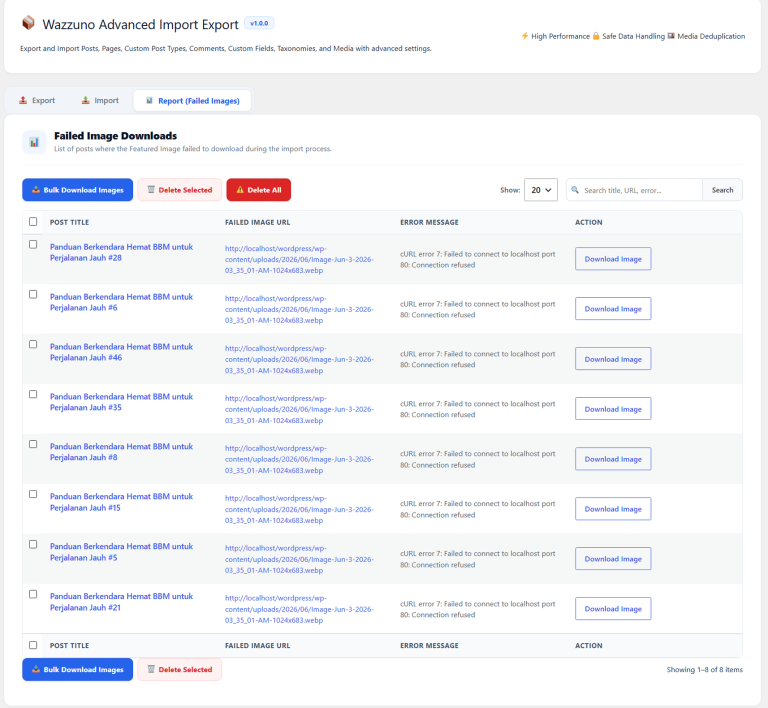Image resolution: width=768 pixels, height=708 pixels.
Task: Toggle the footer select-all checkbox
Action: tap(33, 645)
